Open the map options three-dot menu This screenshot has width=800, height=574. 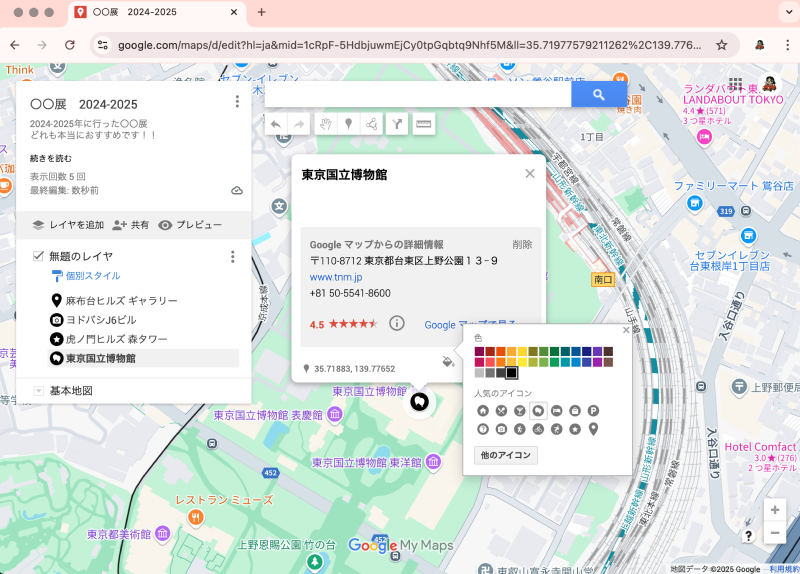(237, 102)
